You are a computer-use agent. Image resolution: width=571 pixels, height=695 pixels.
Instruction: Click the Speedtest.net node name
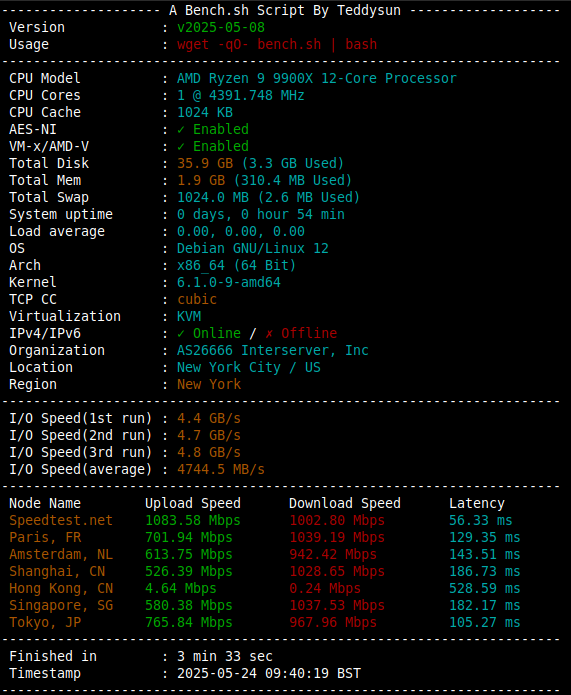point(61,520)
